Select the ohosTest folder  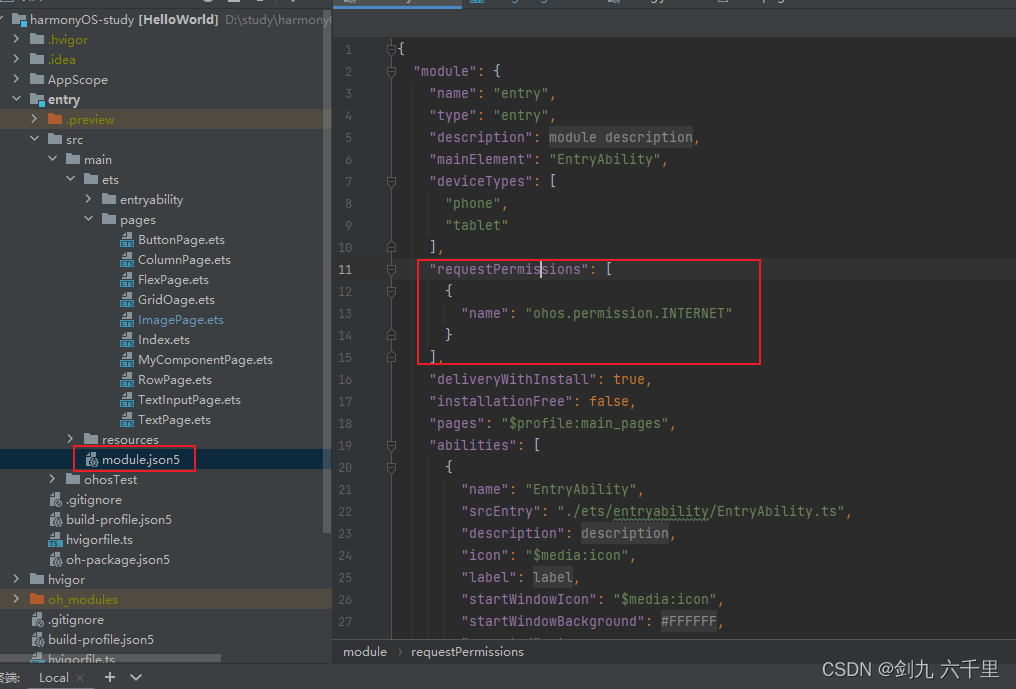pos(110,480)
